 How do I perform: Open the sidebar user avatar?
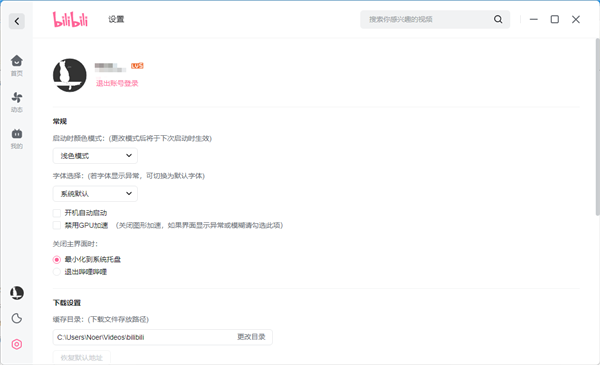(x=17, y=293)
